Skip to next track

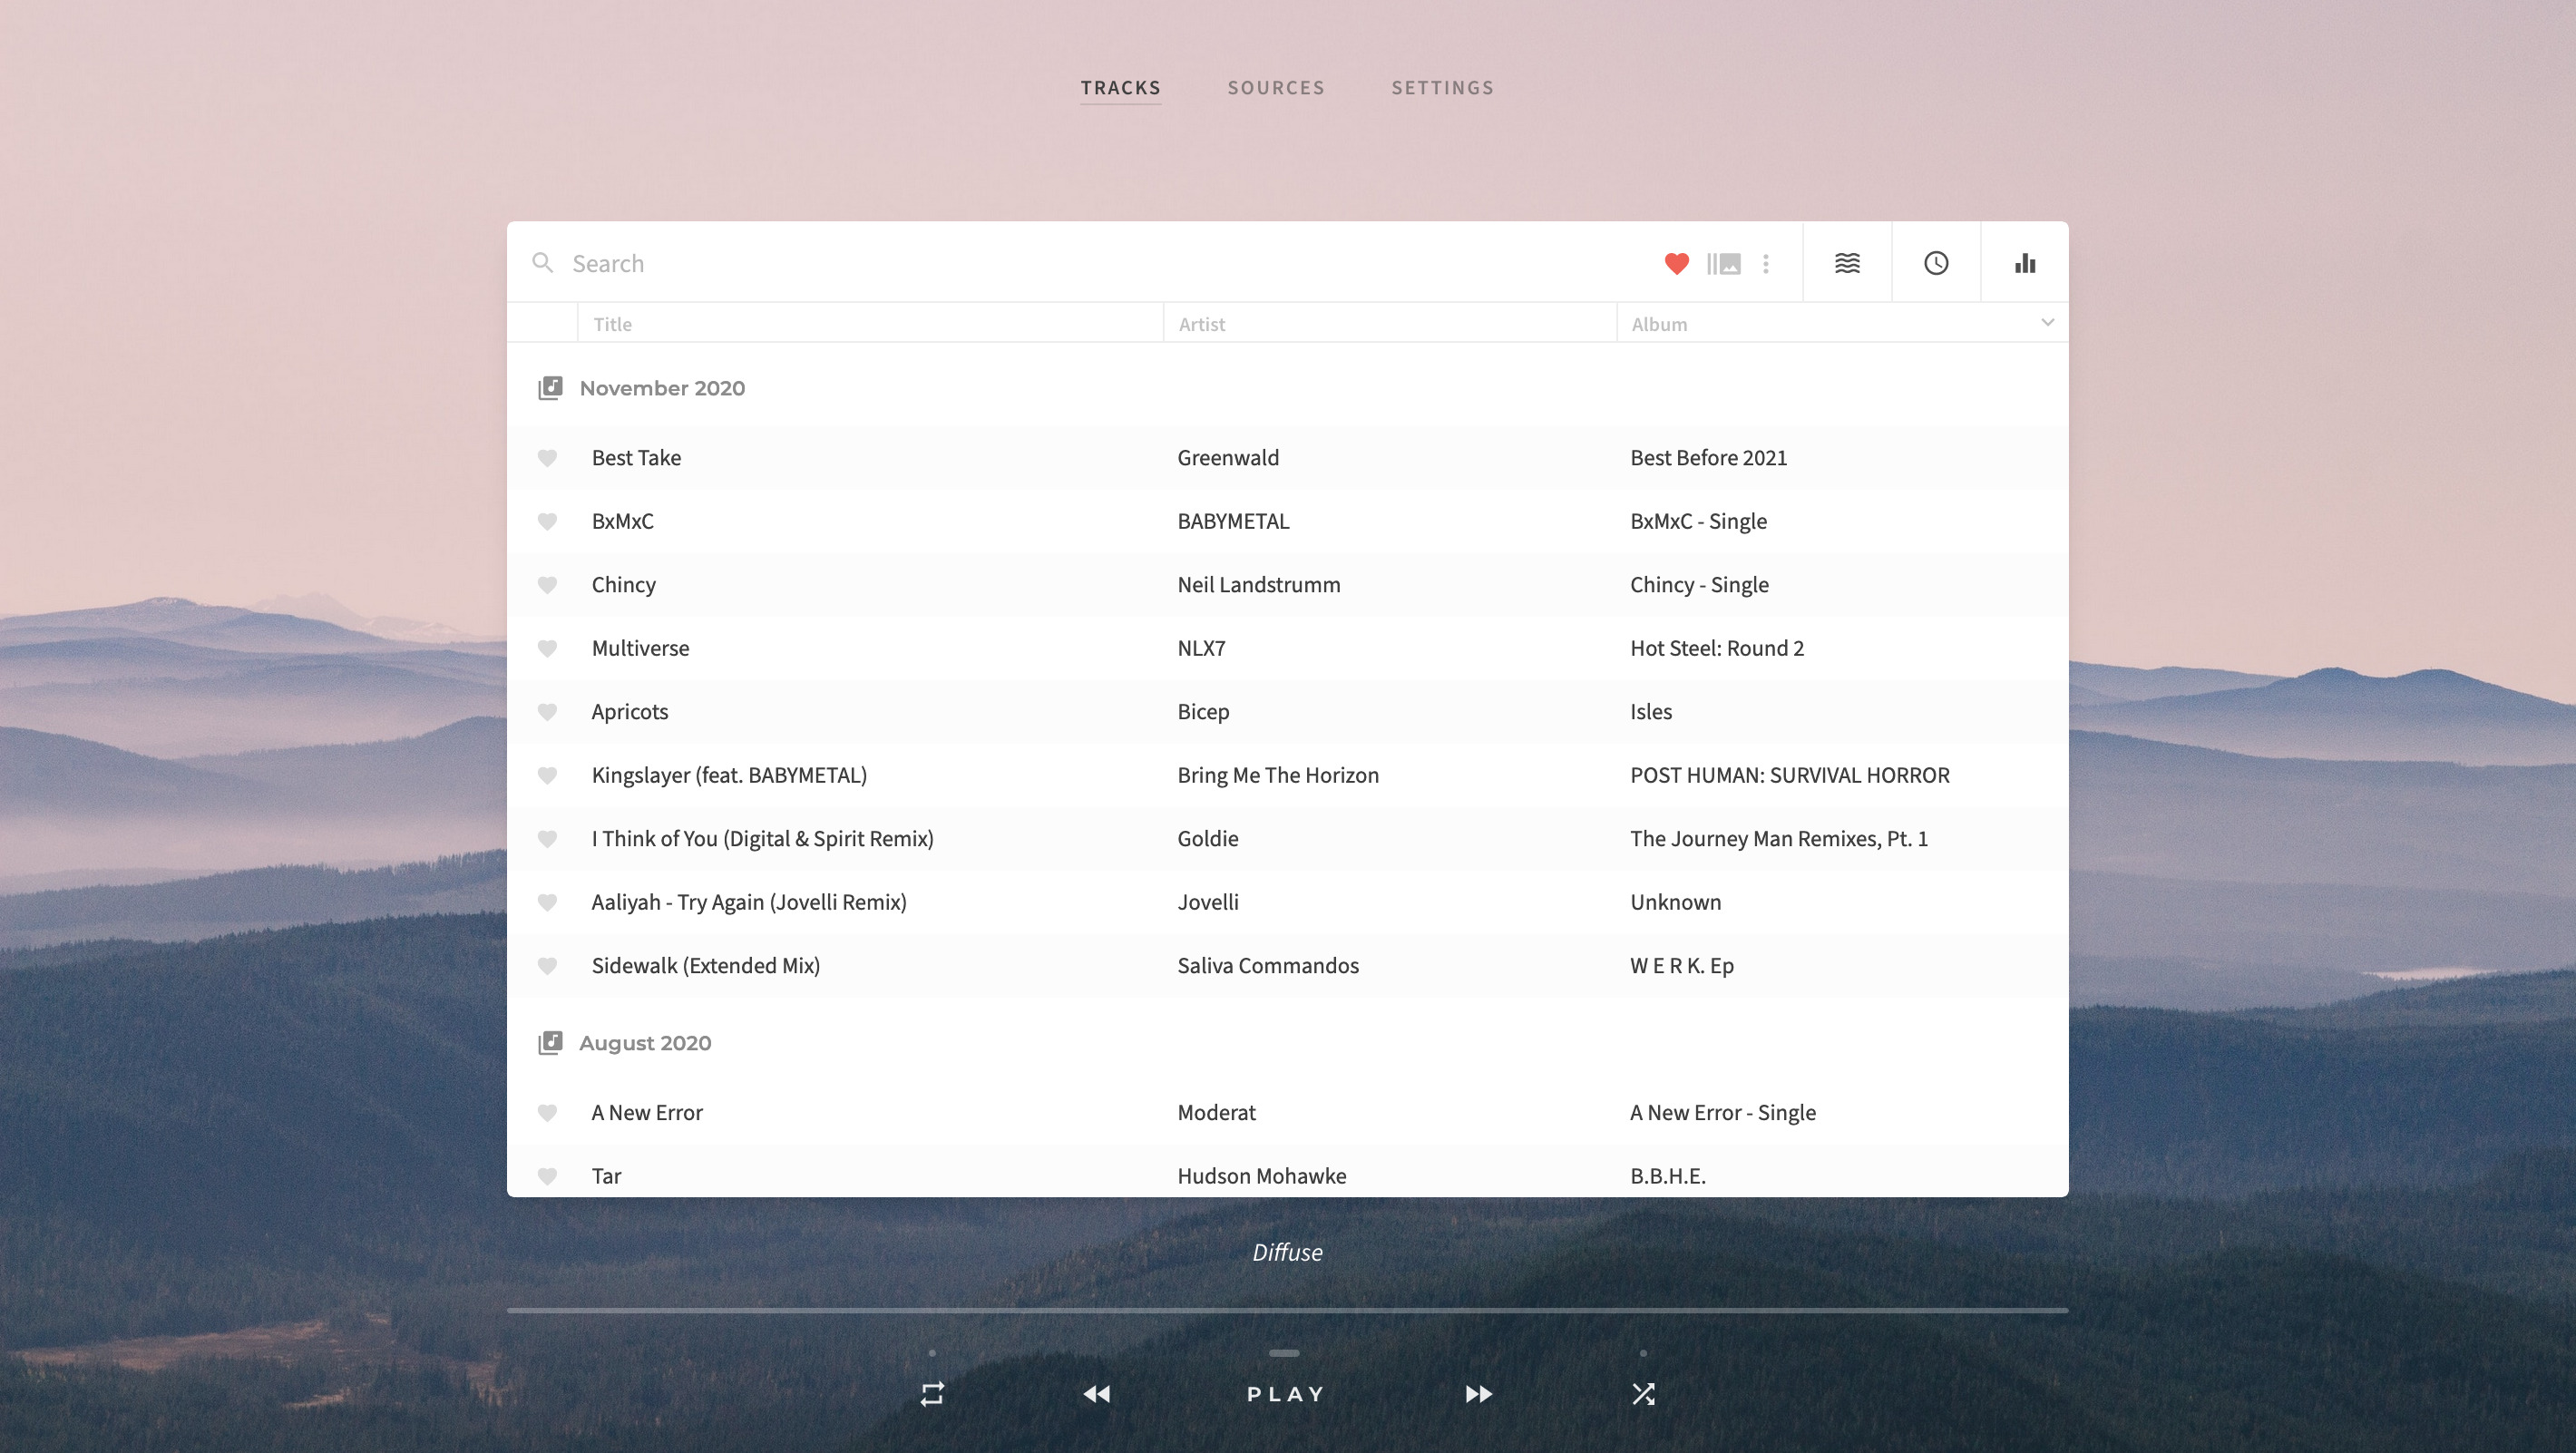(x=1479, y=1393)
